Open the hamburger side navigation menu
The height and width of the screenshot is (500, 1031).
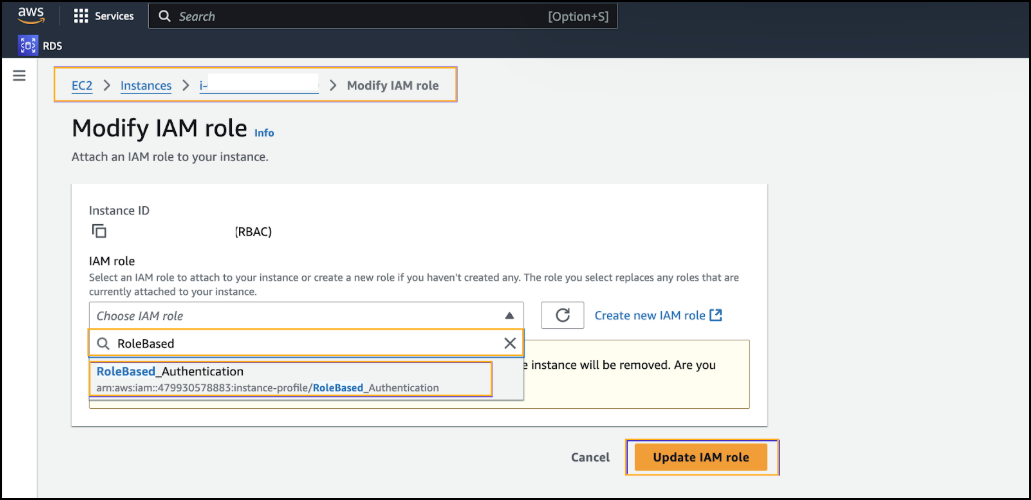click(19, 76)
